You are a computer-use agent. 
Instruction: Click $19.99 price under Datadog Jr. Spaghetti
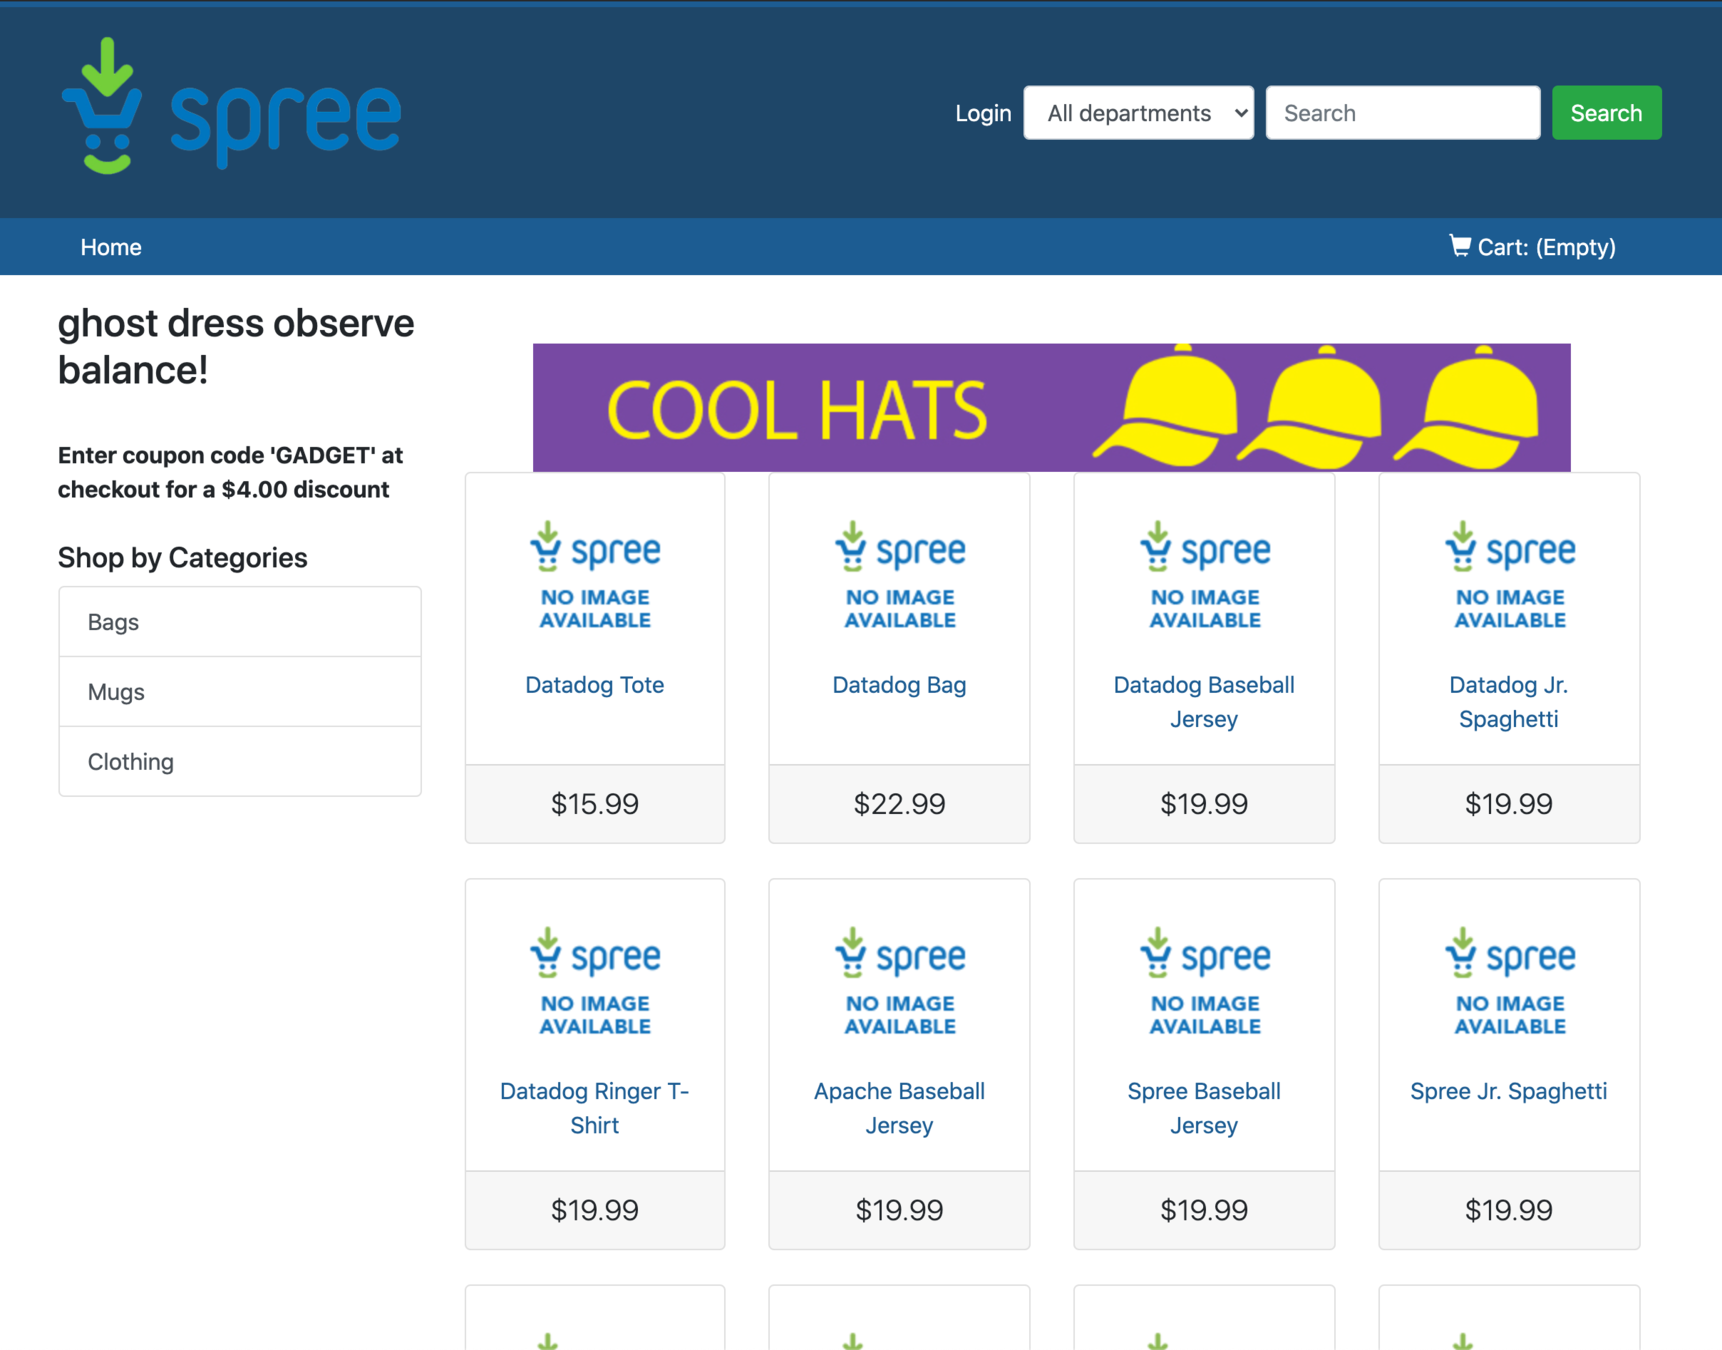click(1508, 804)
